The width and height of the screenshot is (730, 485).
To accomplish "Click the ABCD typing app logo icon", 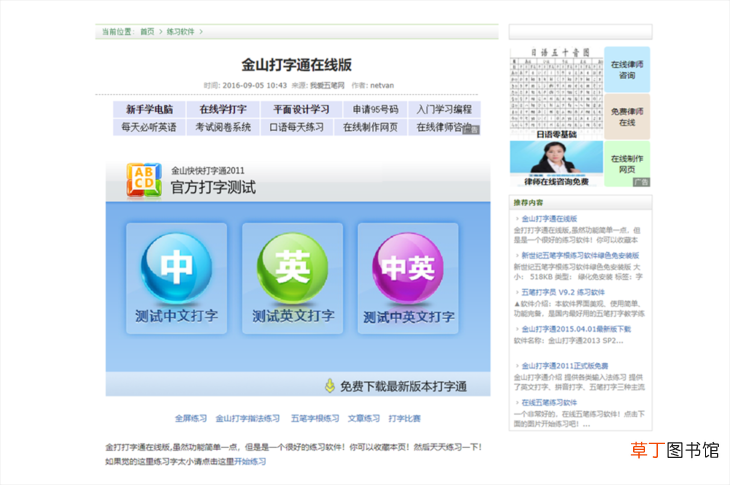I will pyautogui.click(x=144, y=180).
